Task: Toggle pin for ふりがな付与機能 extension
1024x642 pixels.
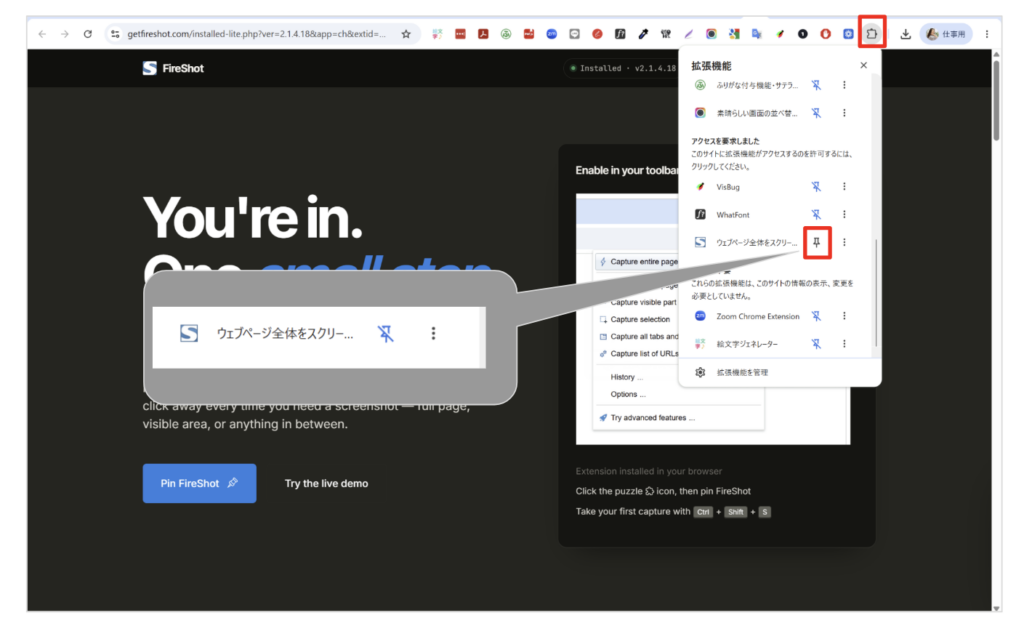Action: click(x=816, y=85)
